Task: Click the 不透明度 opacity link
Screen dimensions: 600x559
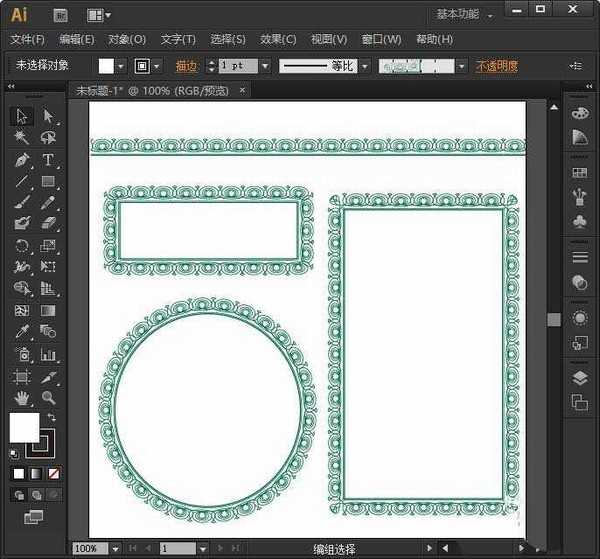Action: coord(496,66)
